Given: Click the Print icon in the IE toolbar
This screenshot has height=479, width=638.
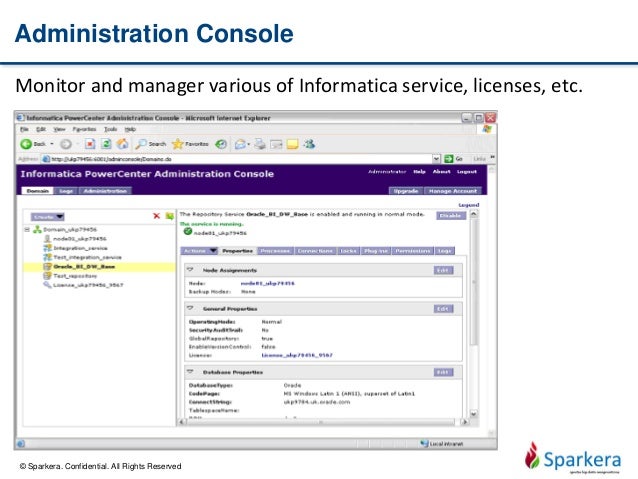Looking at the screenshot, I should (260, 144).
